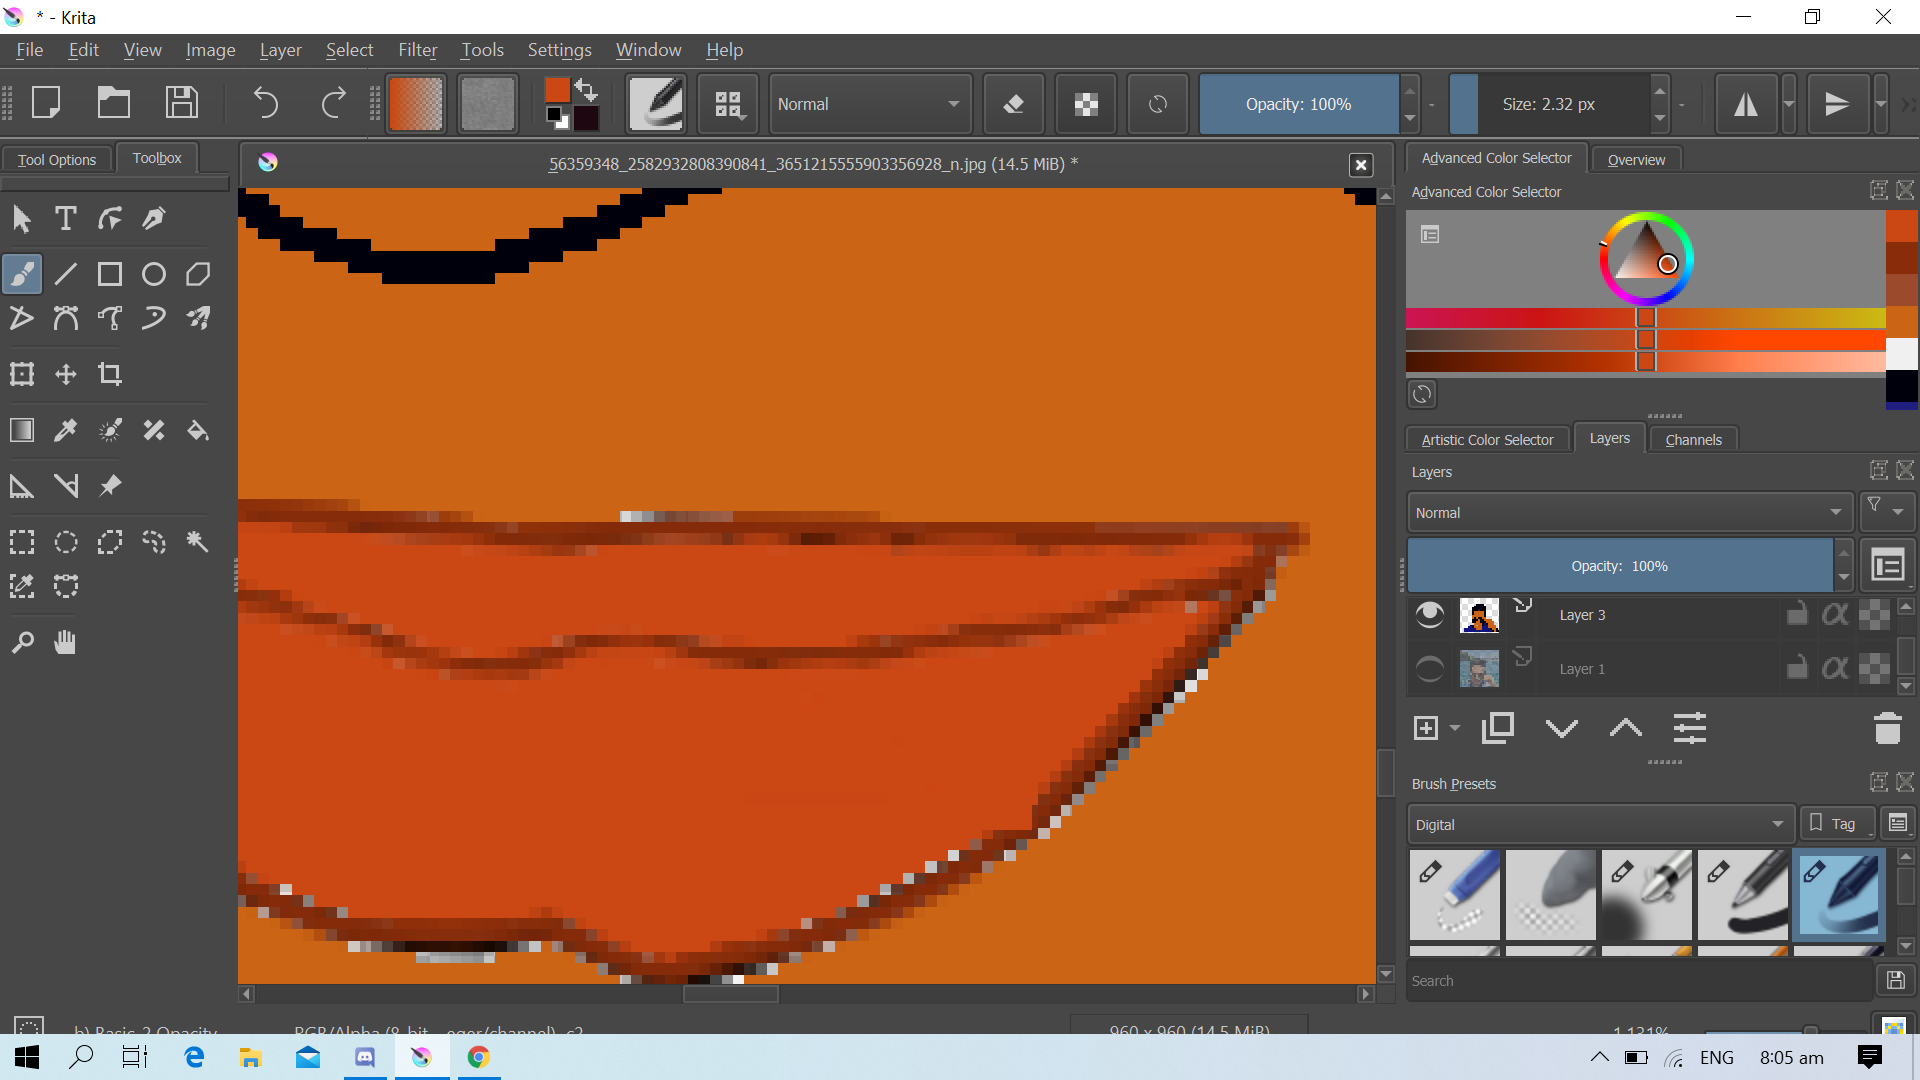The image size is (1920, 1080).
Task: Toggle alpha lock checker on Layer 3
Action: pos(1875,614)
